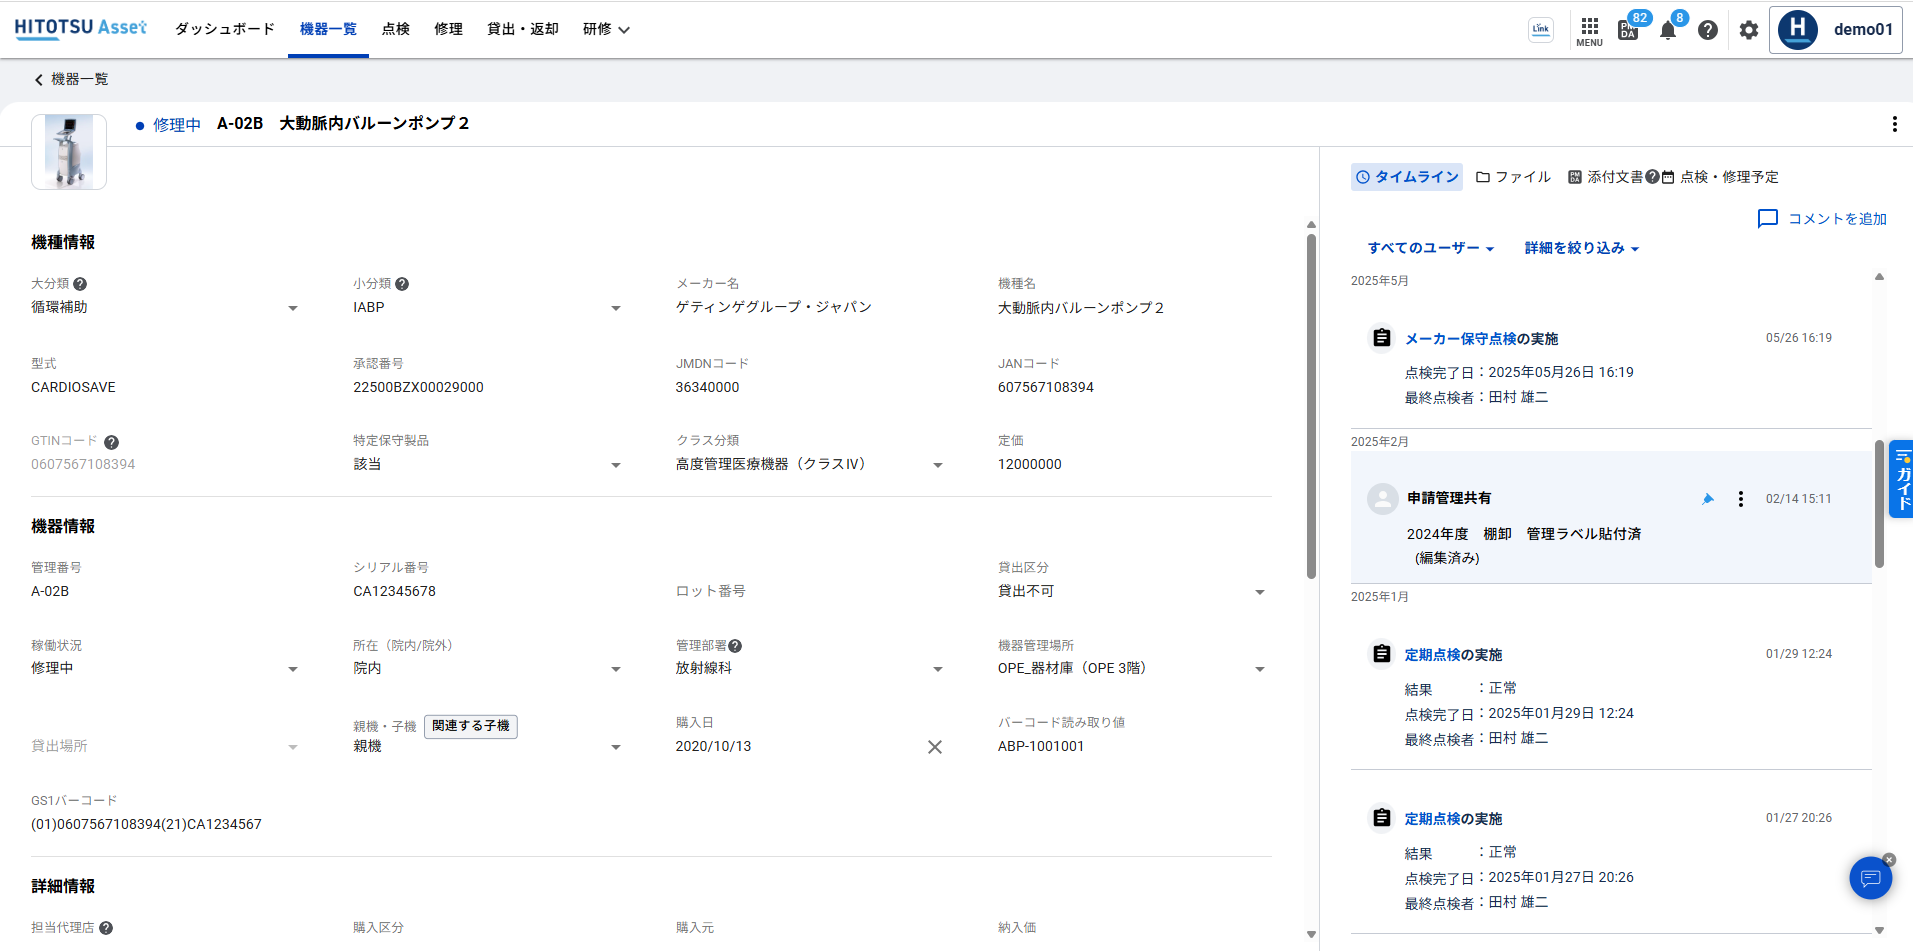Click the equipment photo thumbnail

pyautogui.click(x=68, y=151)
